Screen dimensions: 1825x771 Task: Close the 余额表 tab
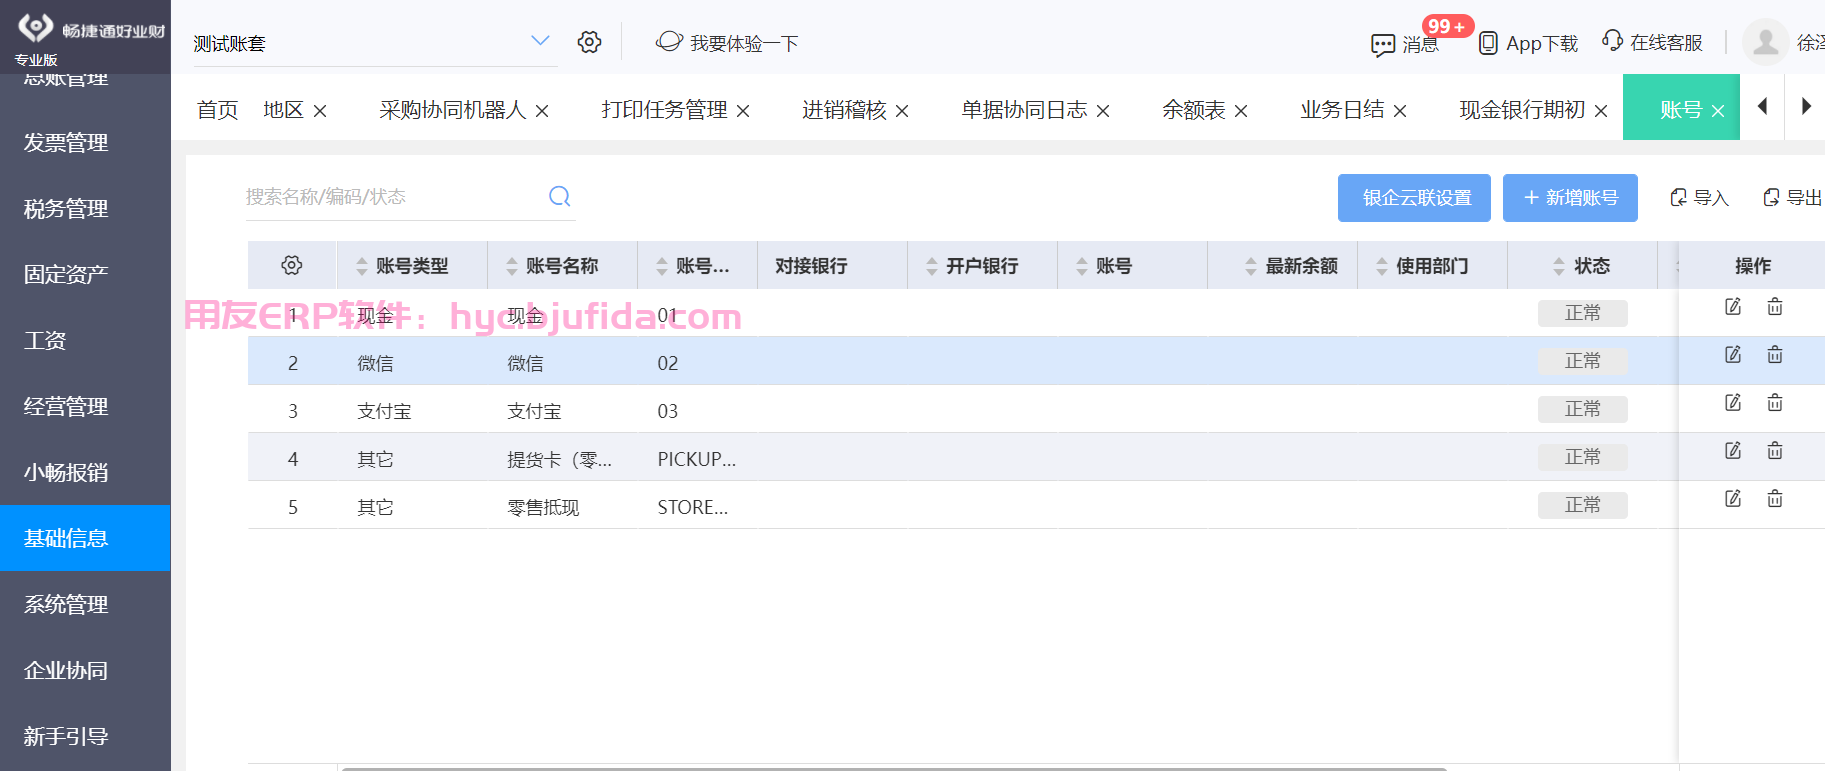coord(1241,111)
